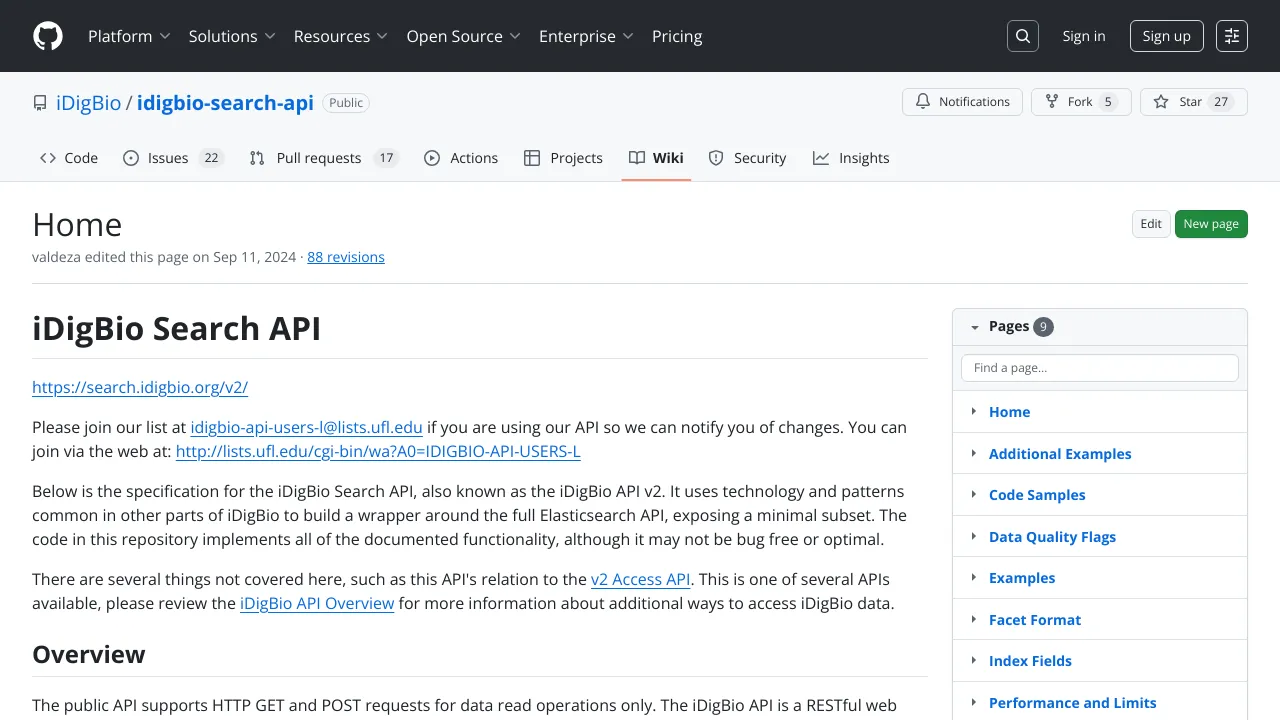Open the Additional Examples wiki page
The width and height of the screenshot is (1280, 720).
[1060, 453]
